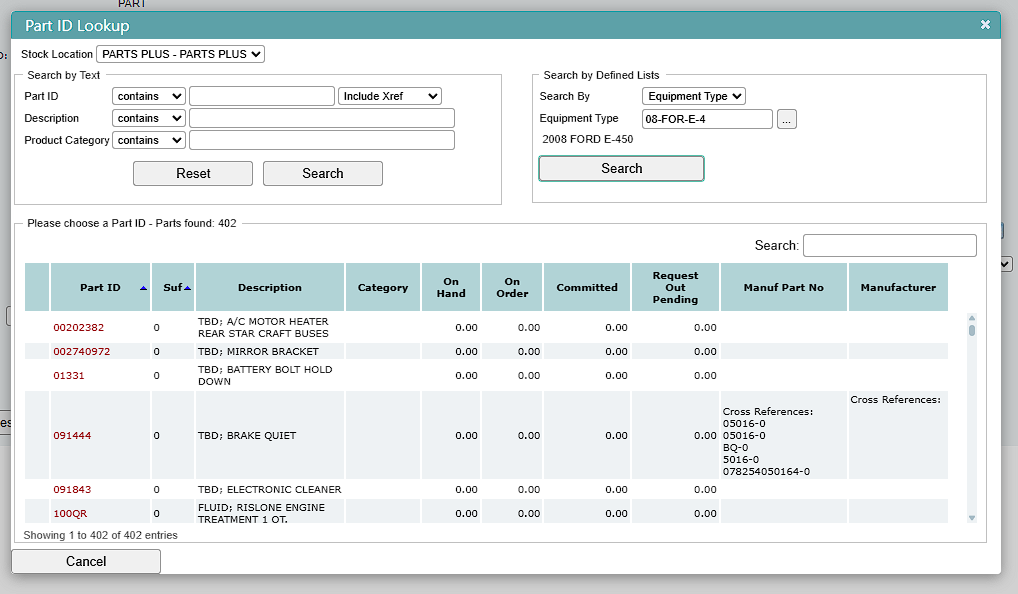This screenshot has height=594, width=1018.
Task: Click the scrollbar down arrow in results
Action: click(x=972, y=518)
